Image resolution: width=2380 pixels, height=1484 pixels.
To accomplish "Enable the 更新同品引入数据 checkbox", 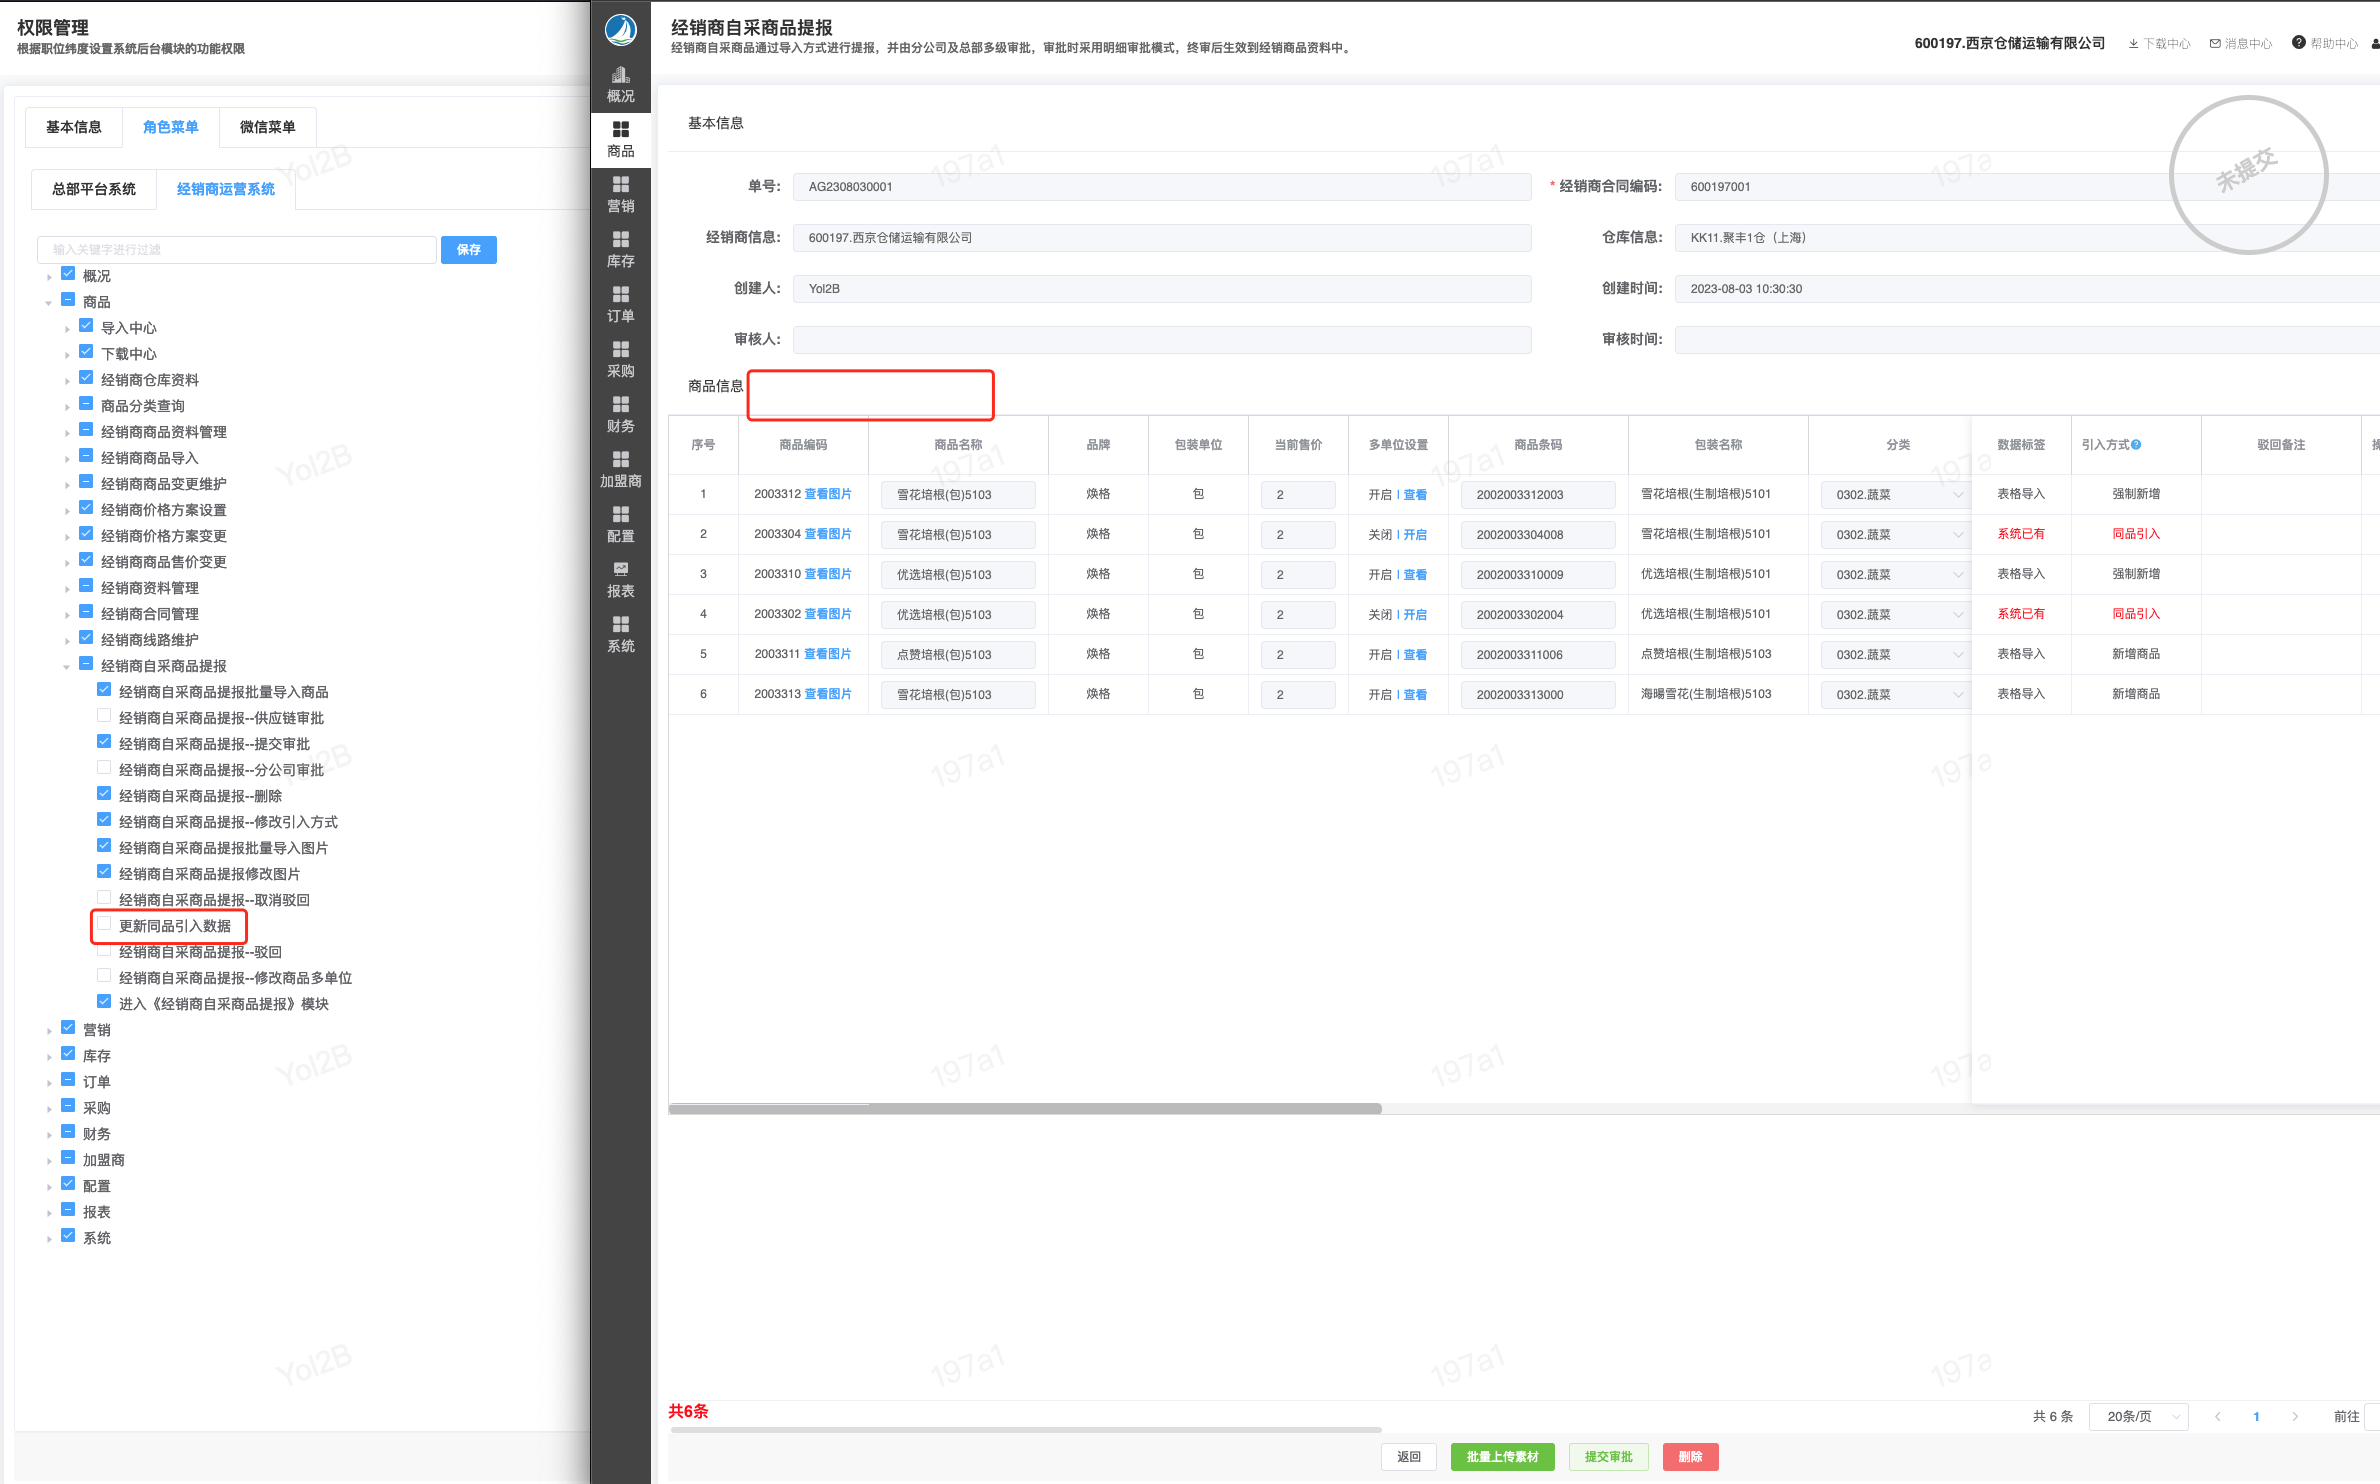I will [x=104, y=925].
